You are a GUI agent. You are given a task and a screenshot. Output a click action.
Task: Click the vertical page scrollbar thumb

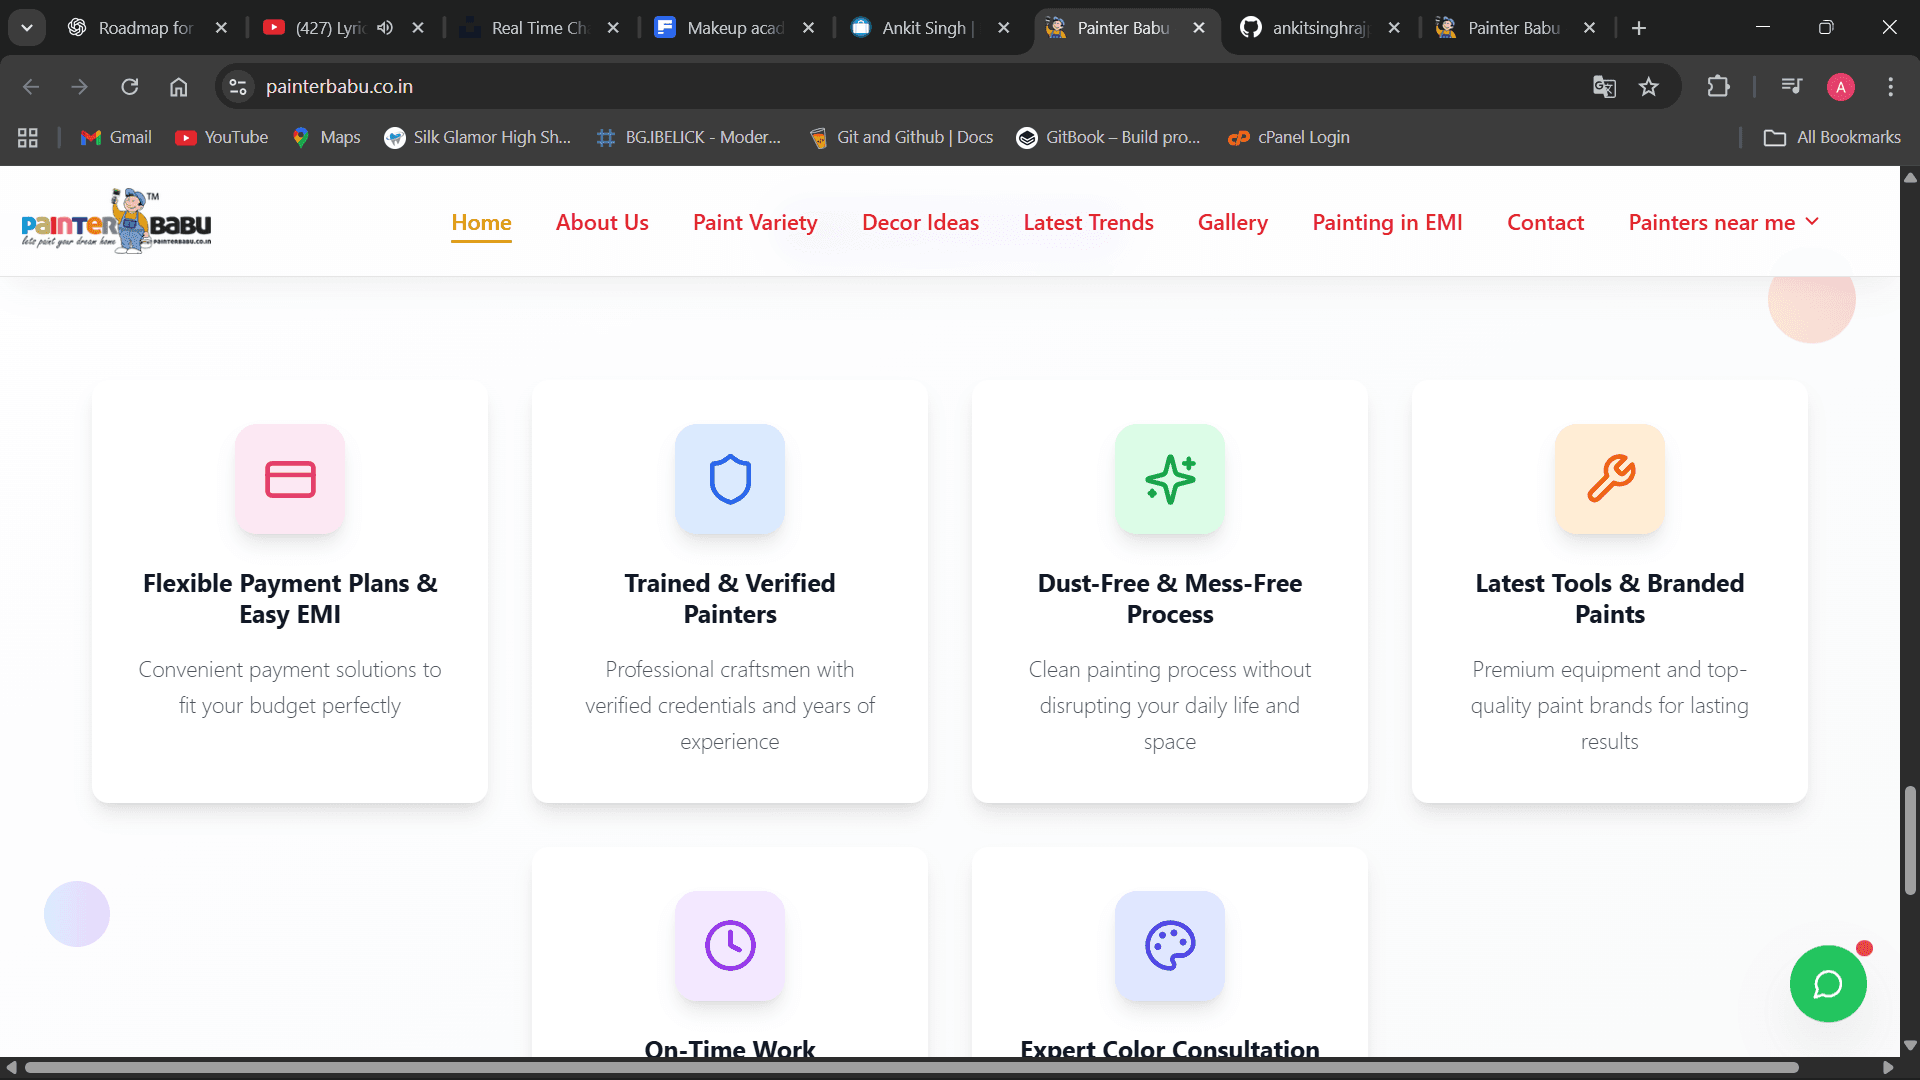[x=1910, y=840]
